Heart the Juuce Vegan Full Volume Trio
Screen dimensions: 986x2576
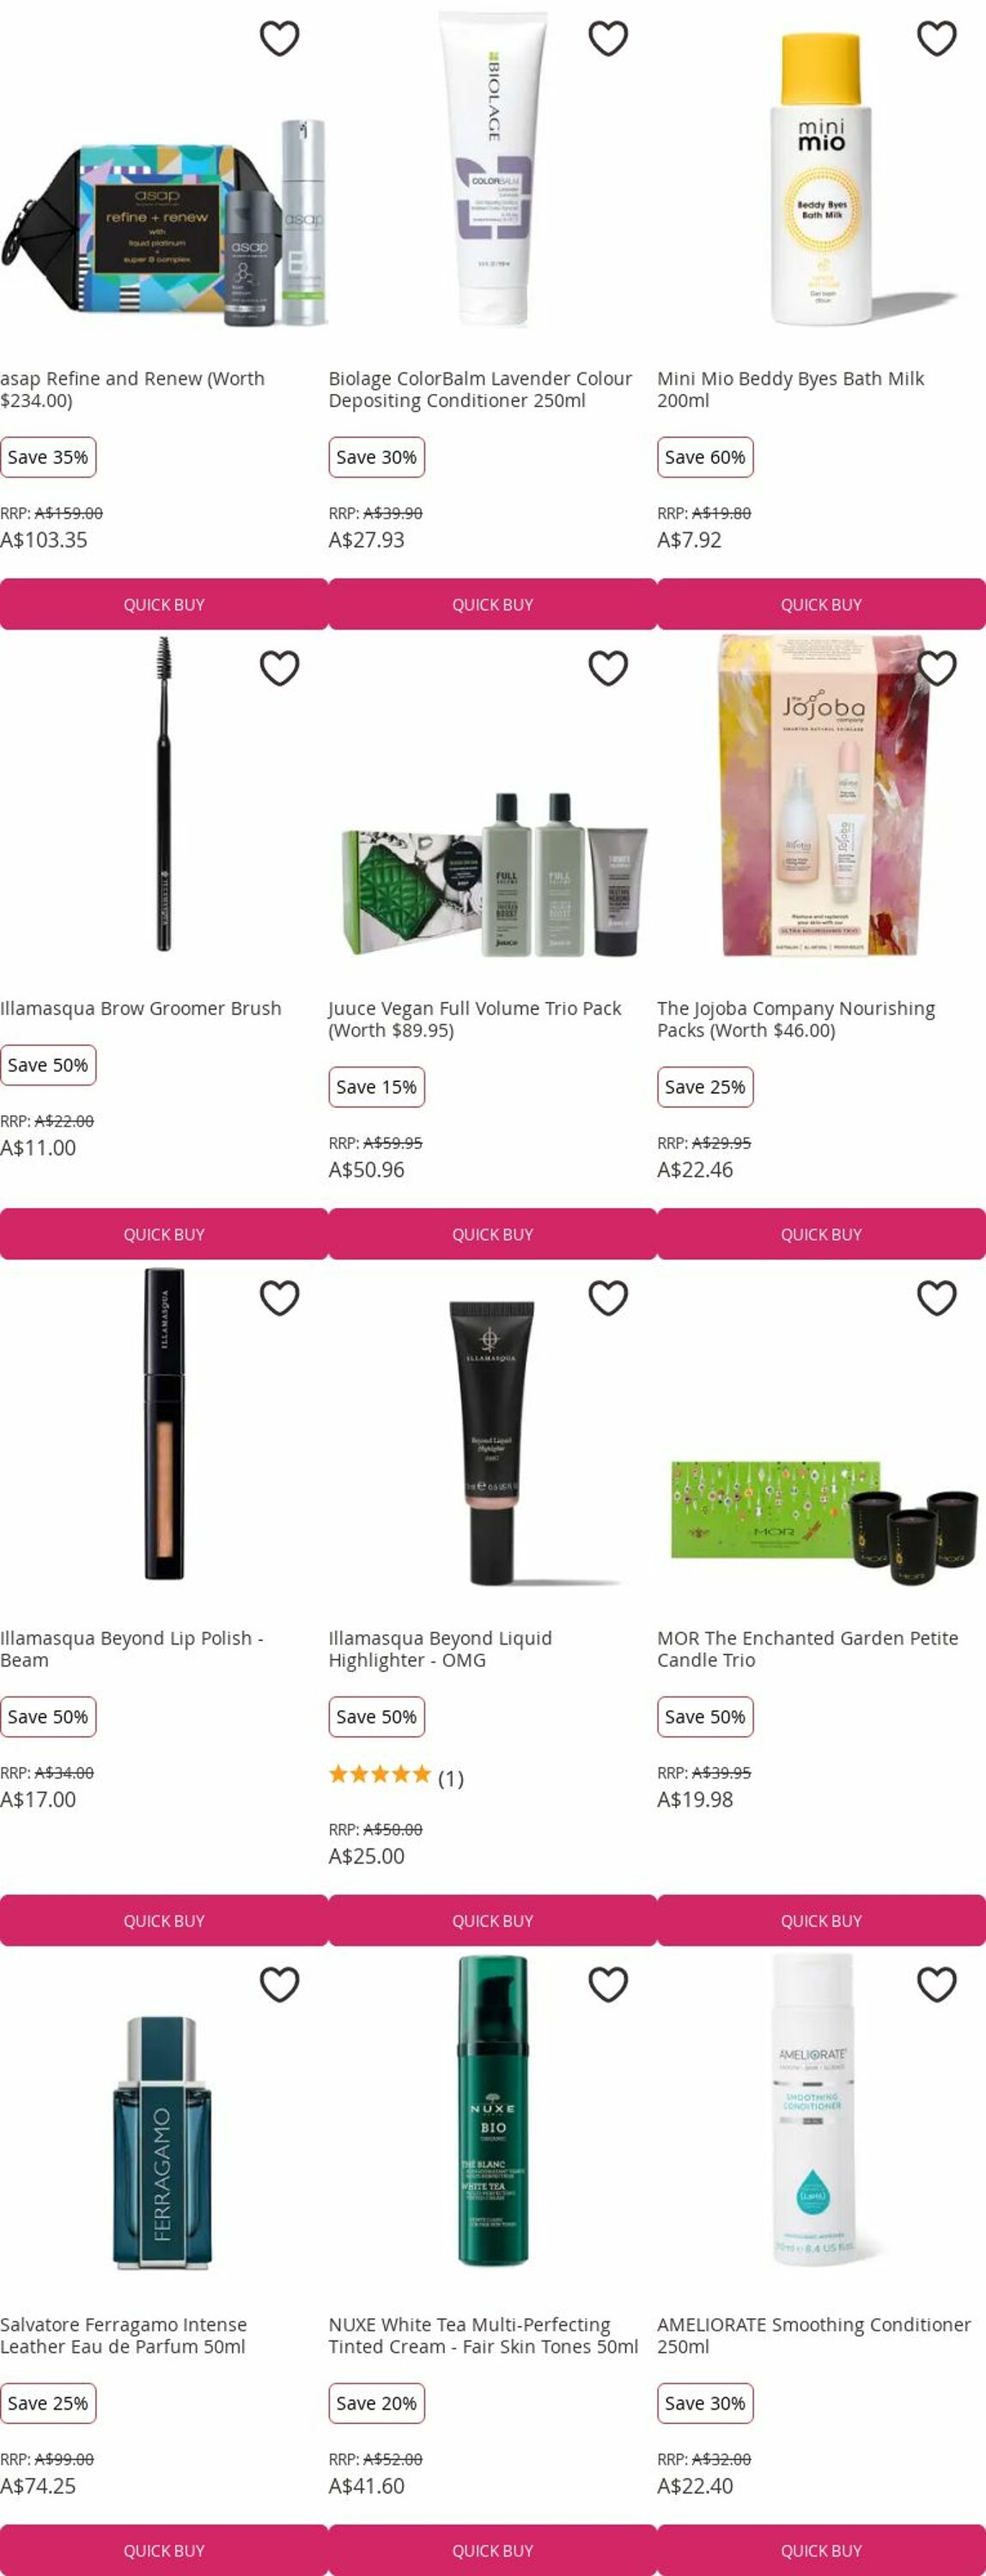[608, 668]
